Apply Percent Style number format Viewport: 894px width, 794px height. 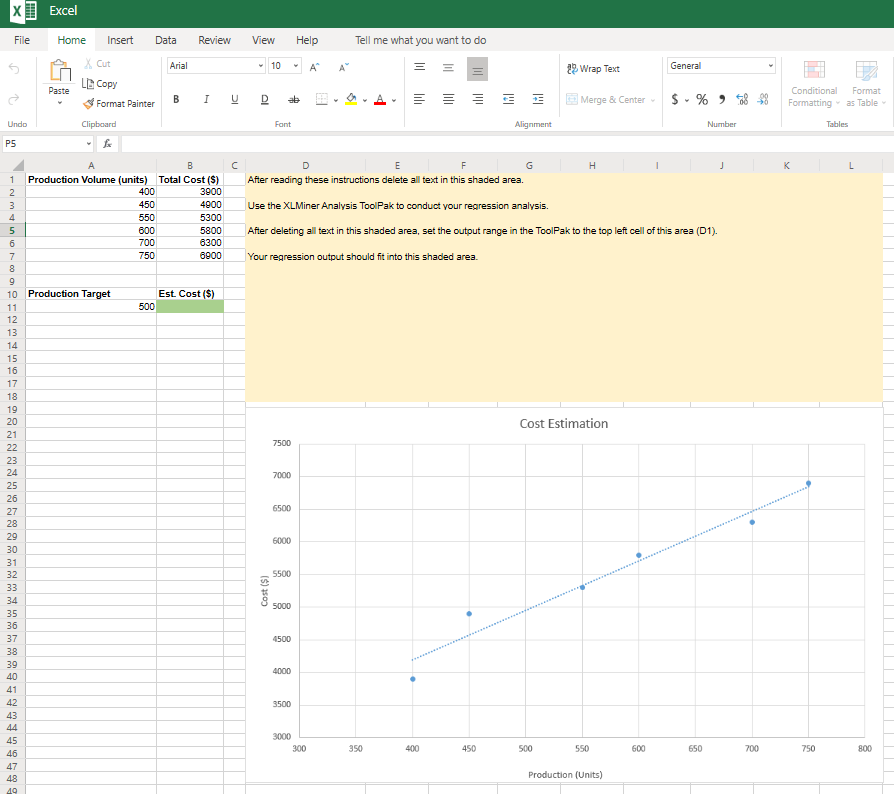[702, 100]
